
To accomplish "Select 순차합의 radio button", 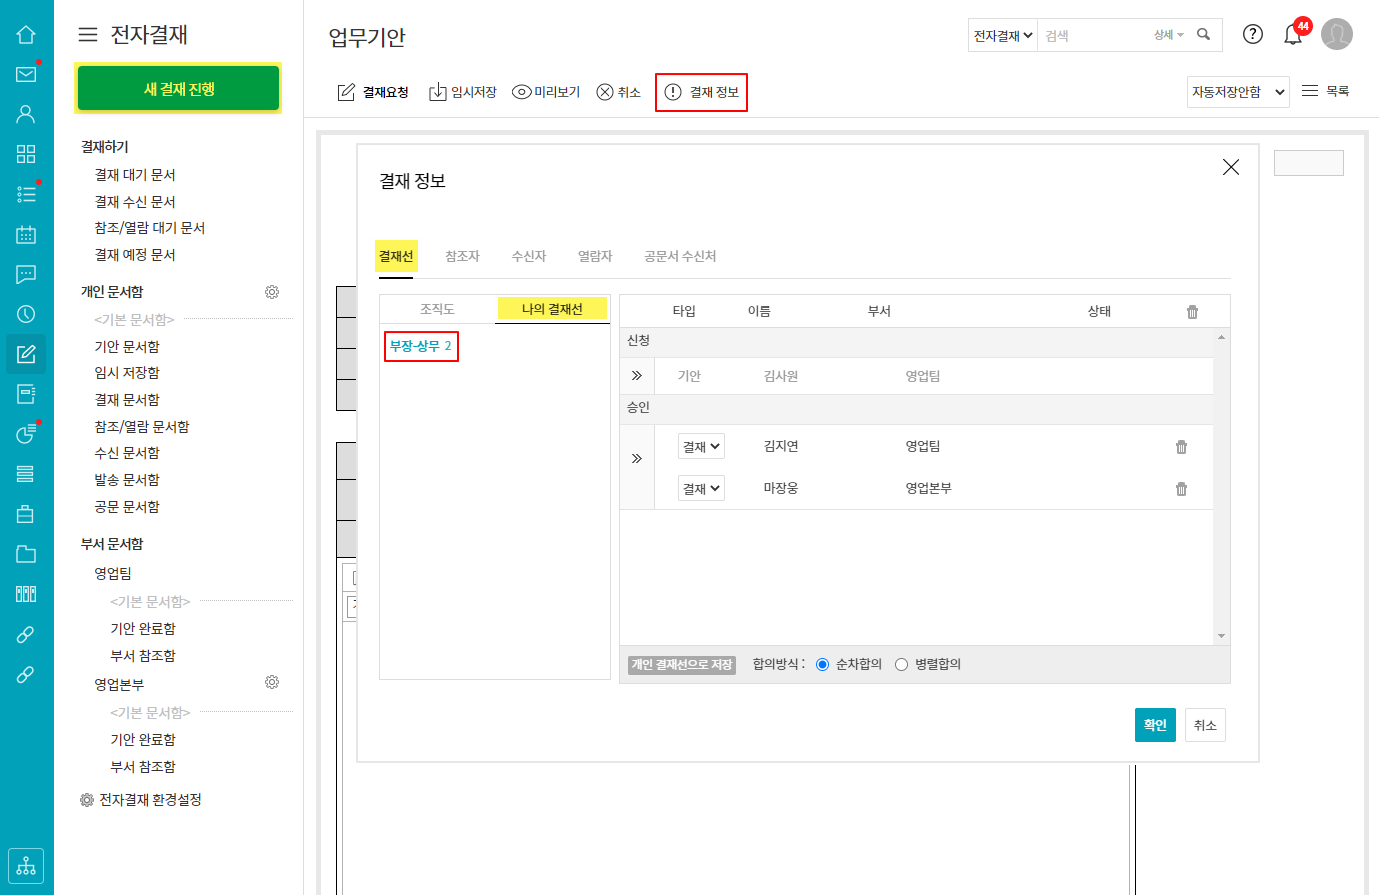I will tap(822, 665).
